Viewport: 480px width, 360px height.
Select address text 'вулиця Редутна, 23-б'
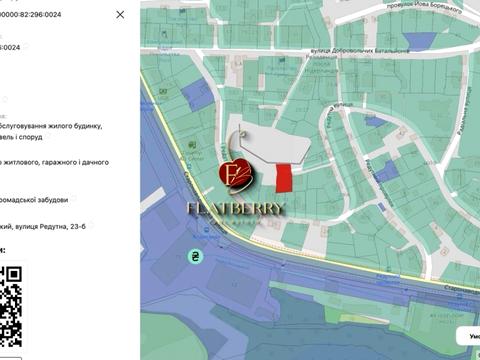(51, 226)
